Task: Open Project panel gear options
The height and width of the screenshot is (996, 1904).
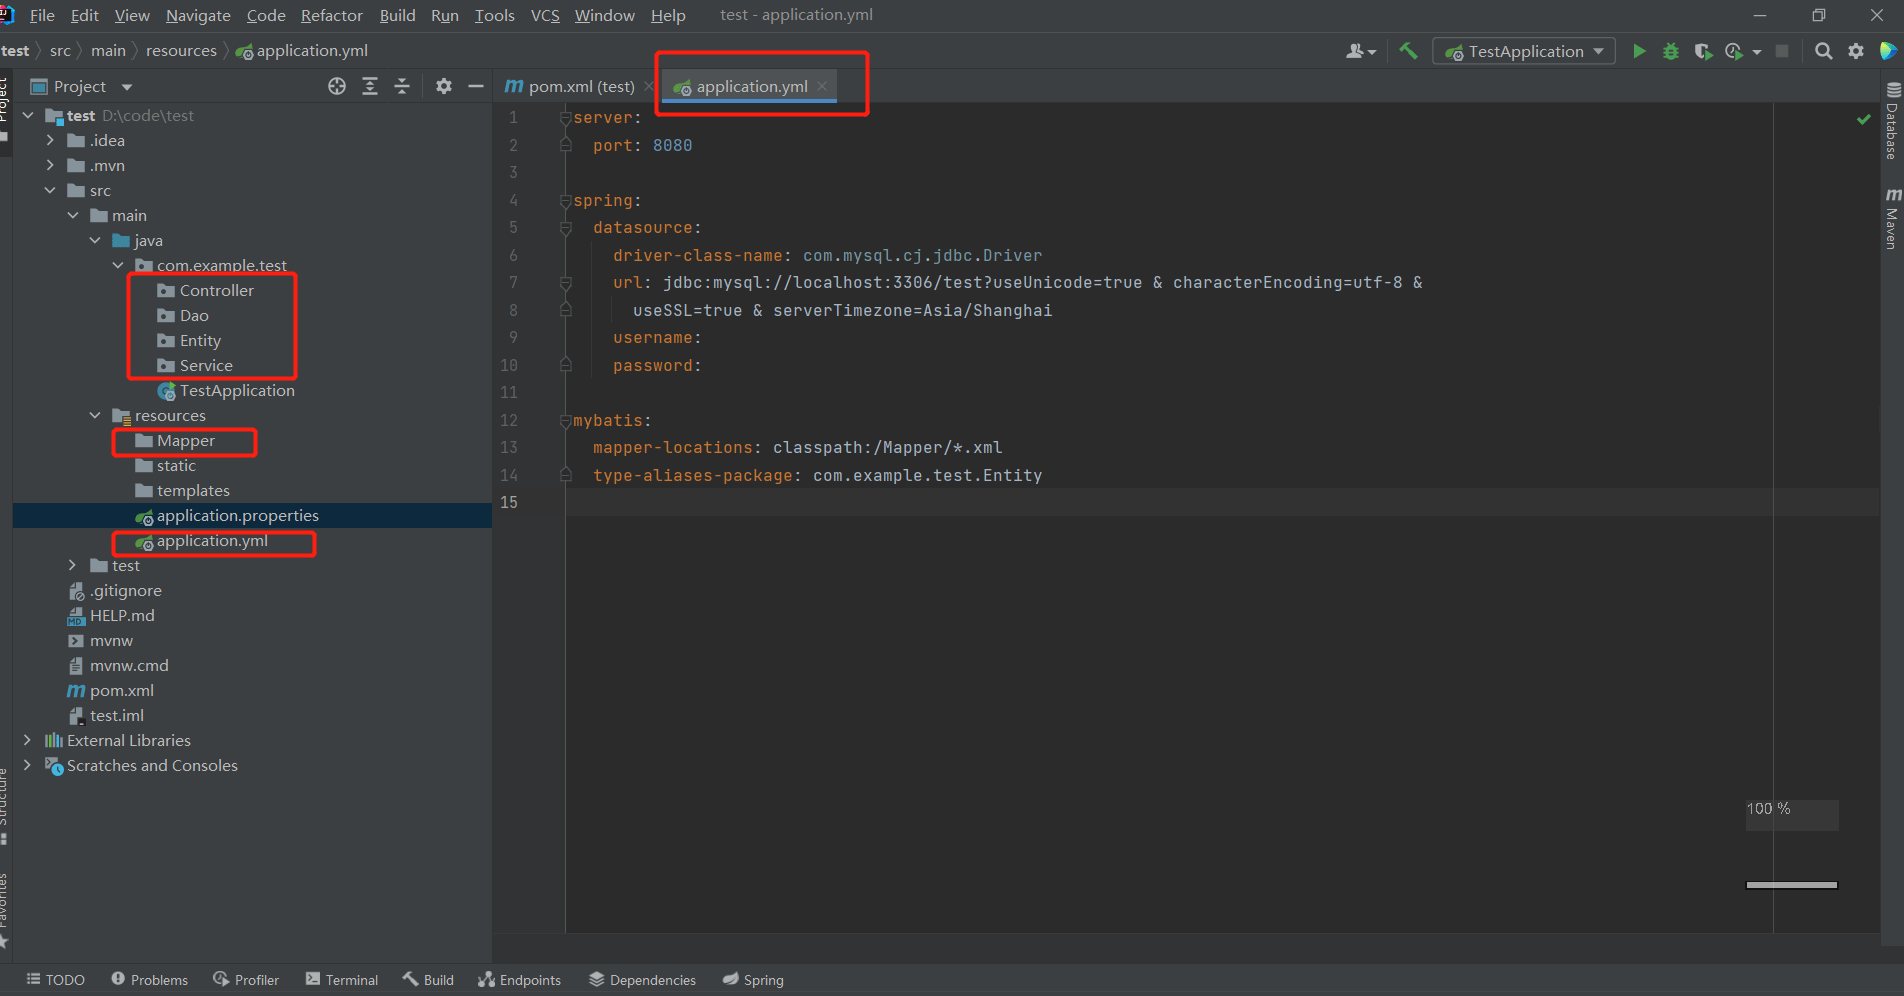Action: click(444, 87)
